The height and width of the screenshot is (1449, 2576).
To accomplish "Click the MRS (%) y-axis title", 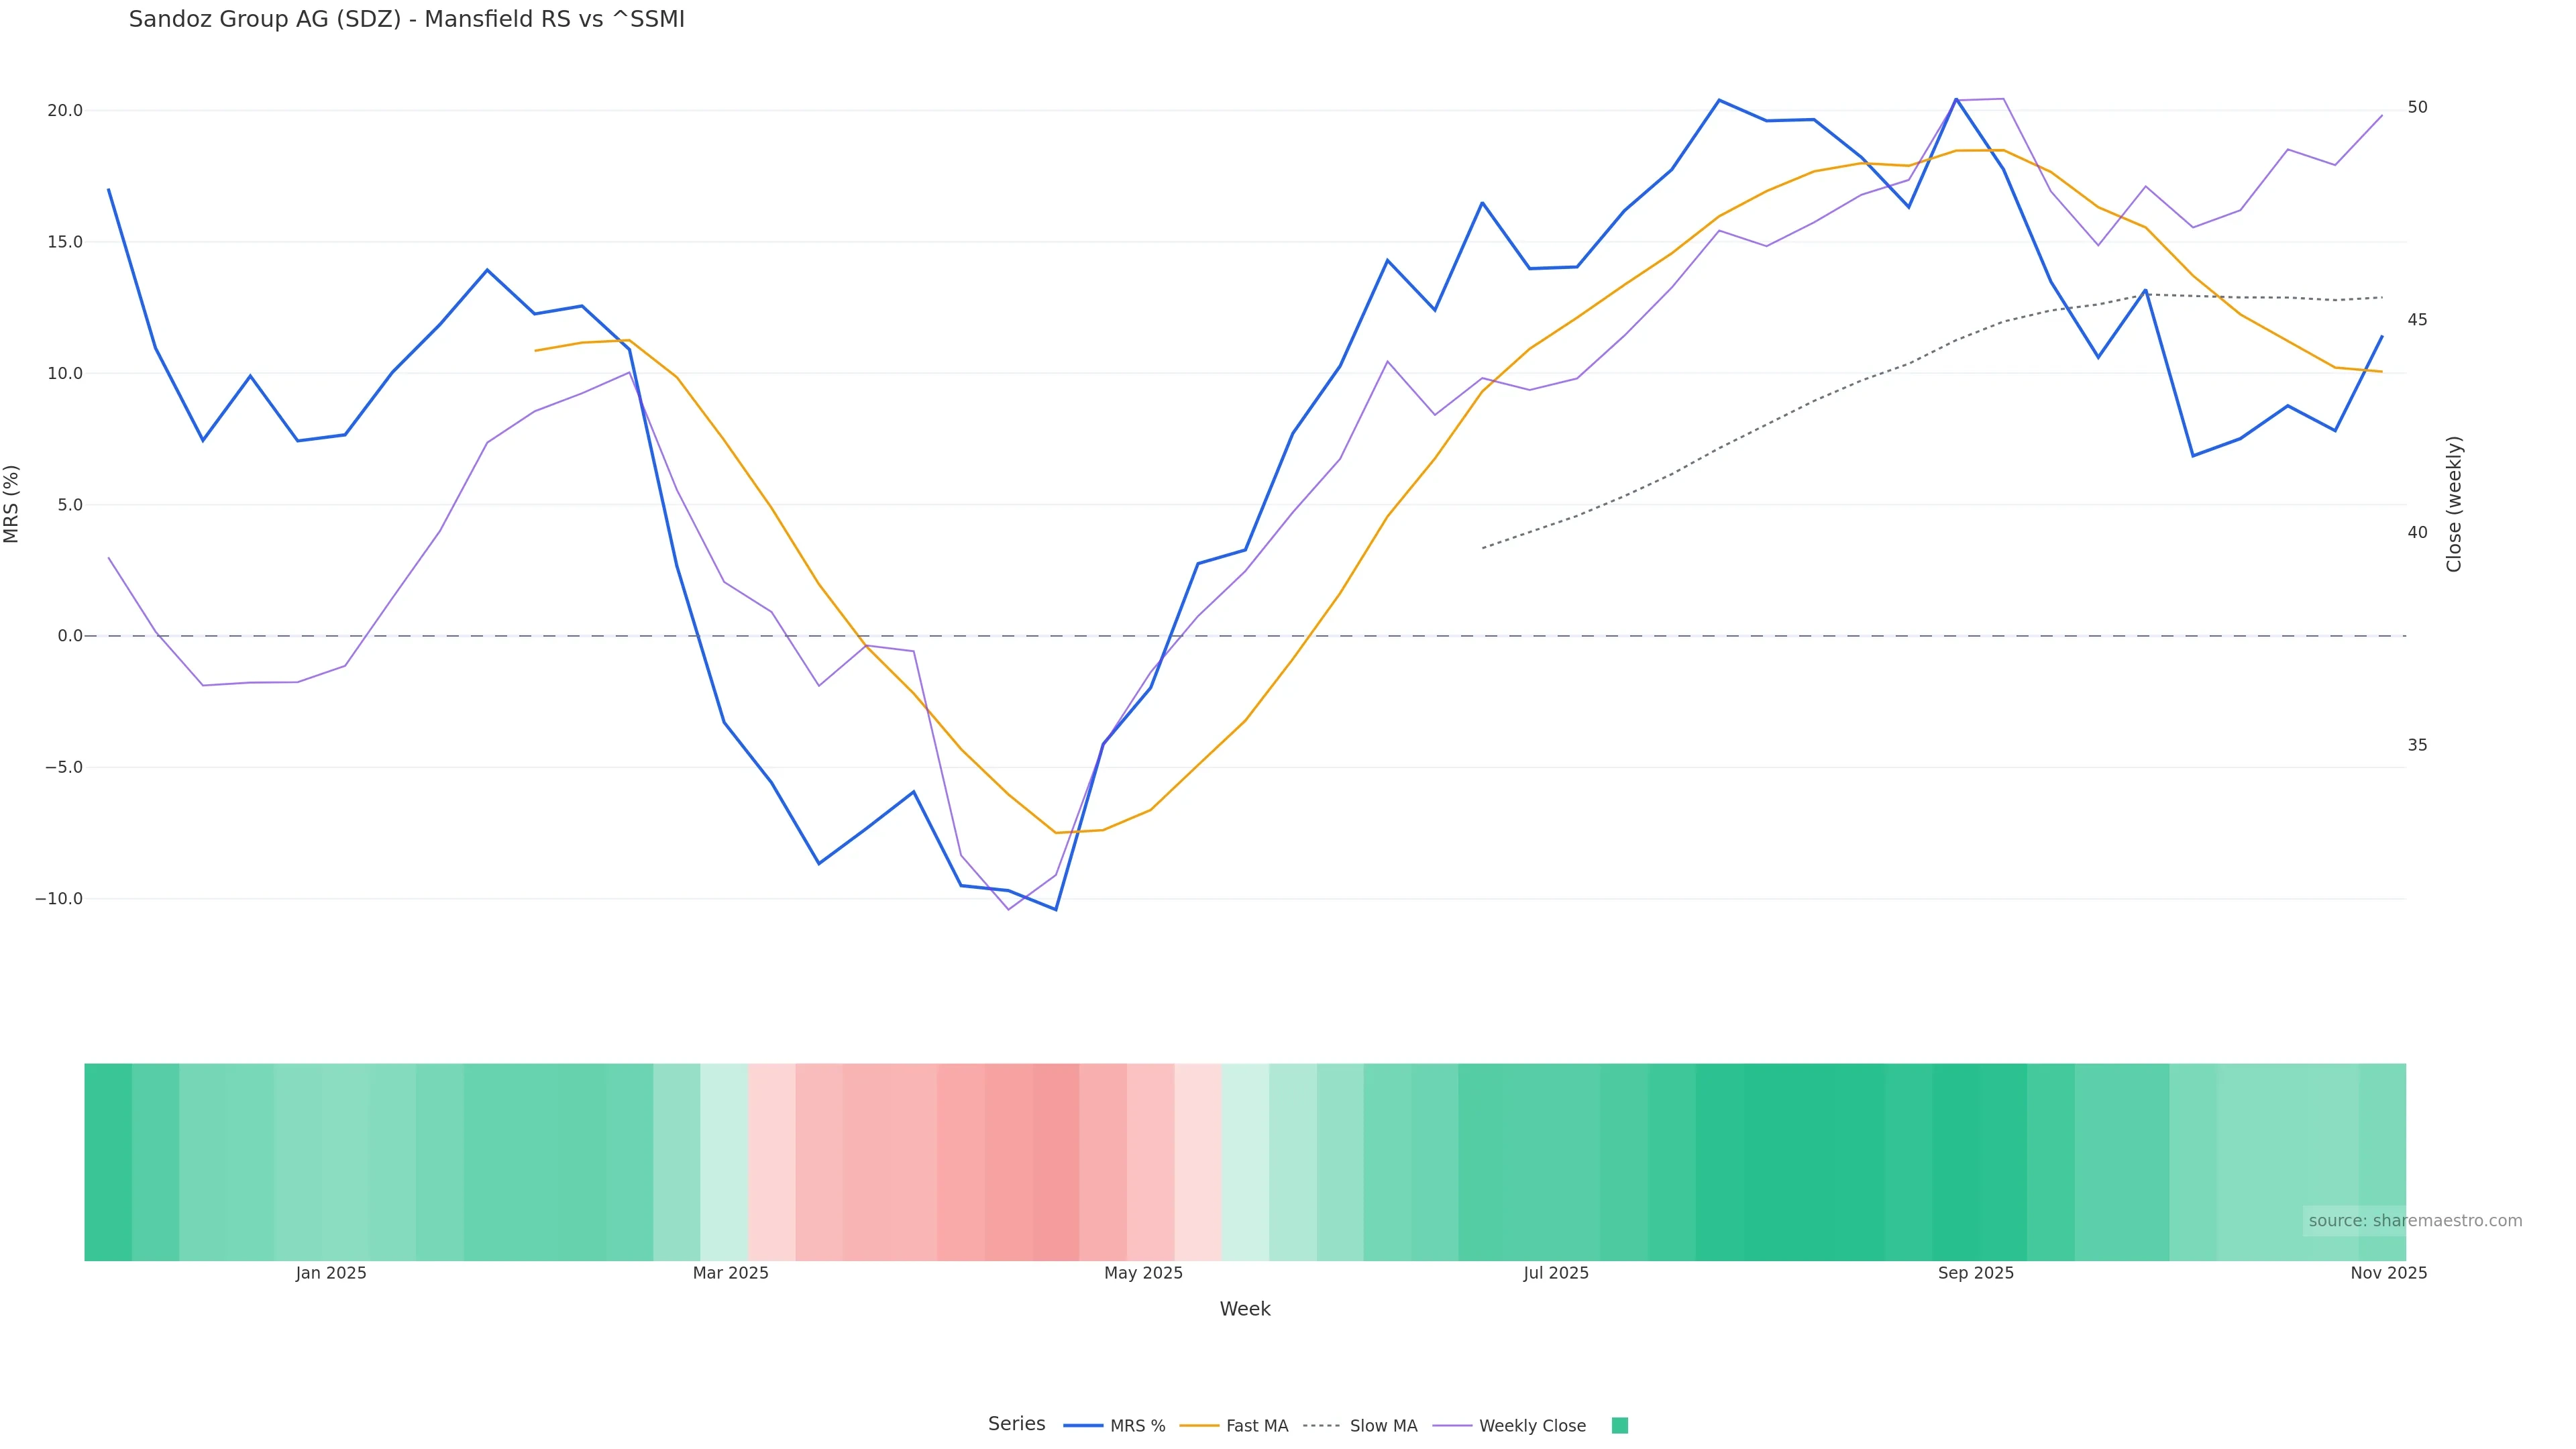I will (x=12, y=504).
